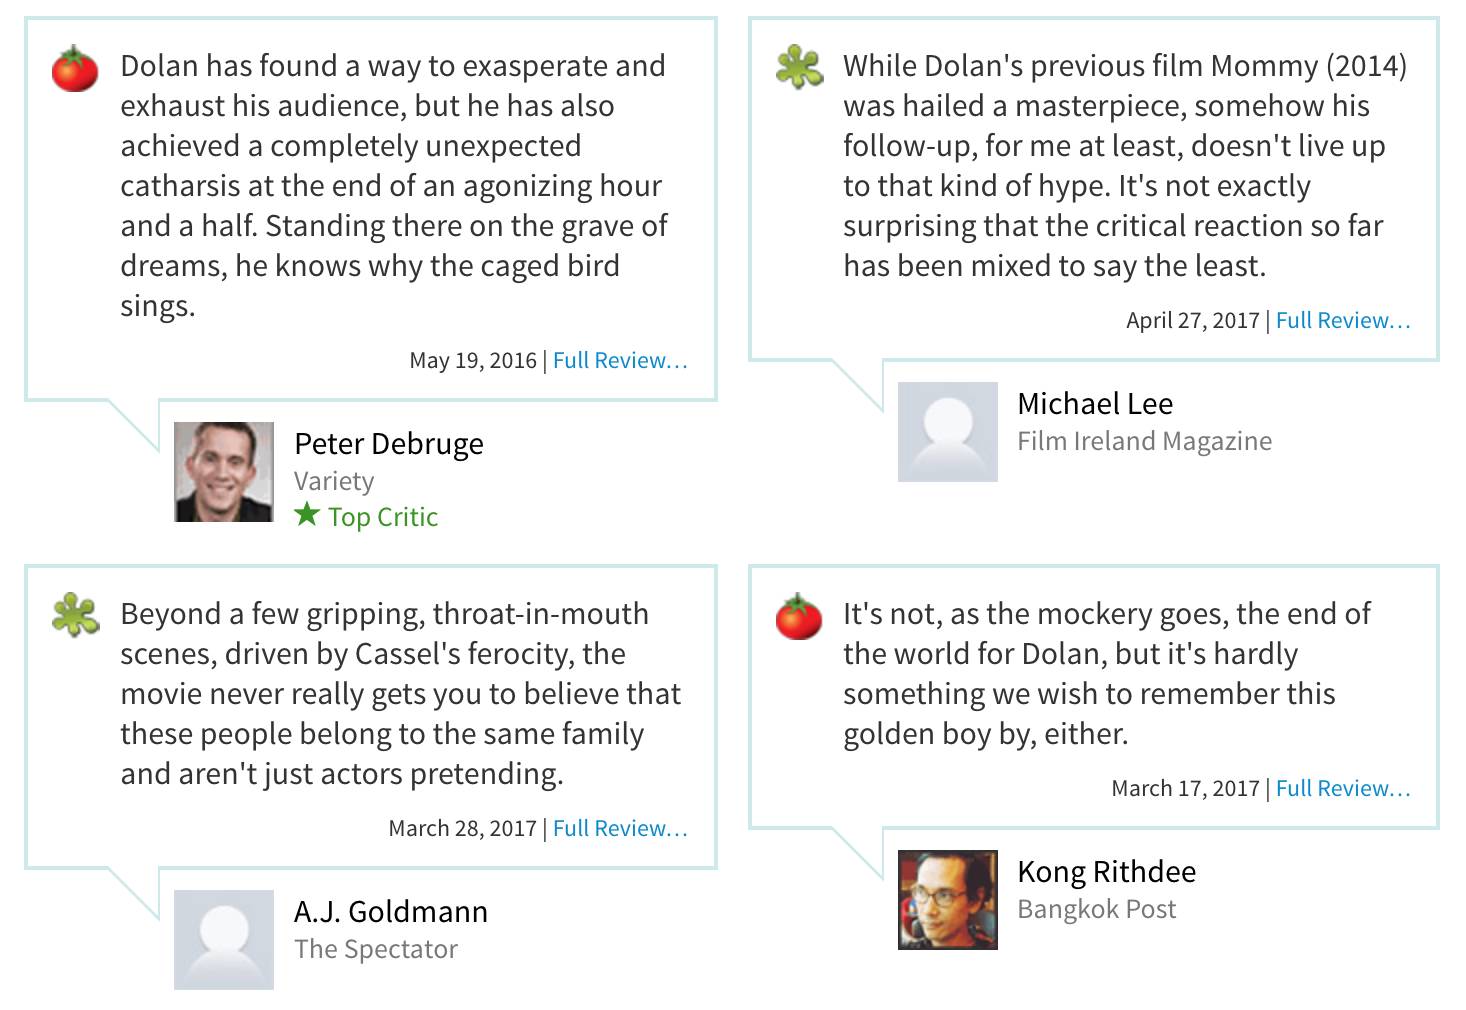Image resolution: width=1466 pixels, height=1010 pixels.
Task: Click fresh tomato icon on Peter Debruge's review
Action: tap(75, 69)
